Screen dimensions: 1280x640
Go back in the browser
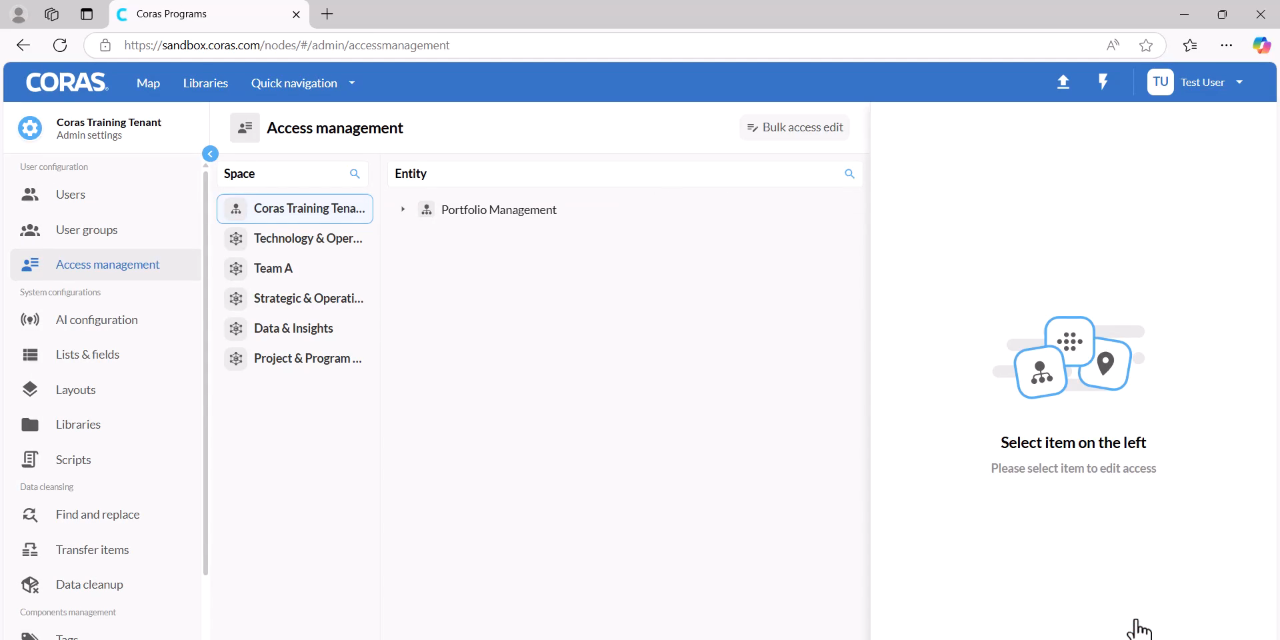(x=23, y=45)
